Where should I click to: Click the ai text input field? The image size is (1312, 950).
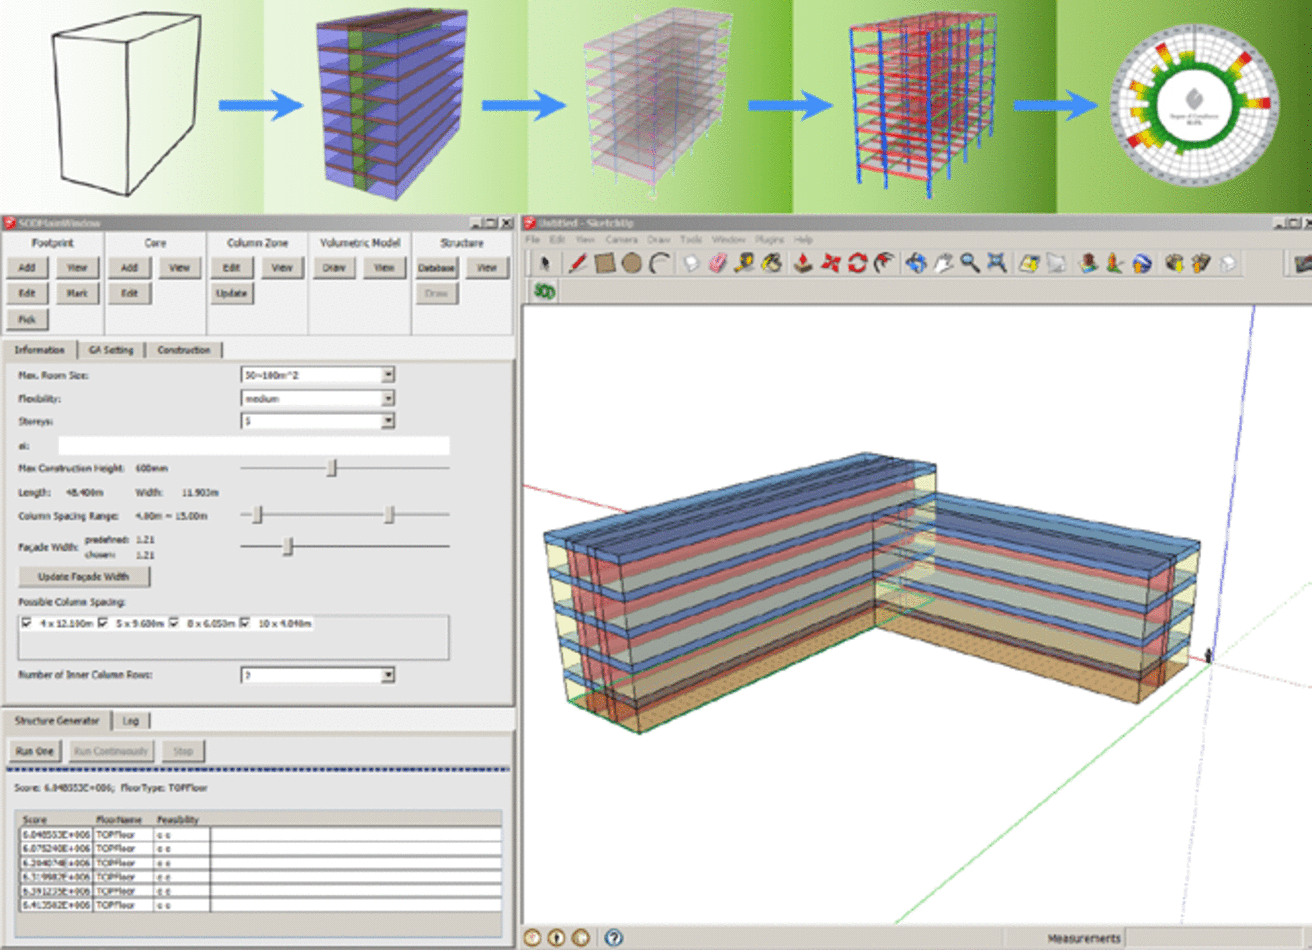[x=254, y=446]
